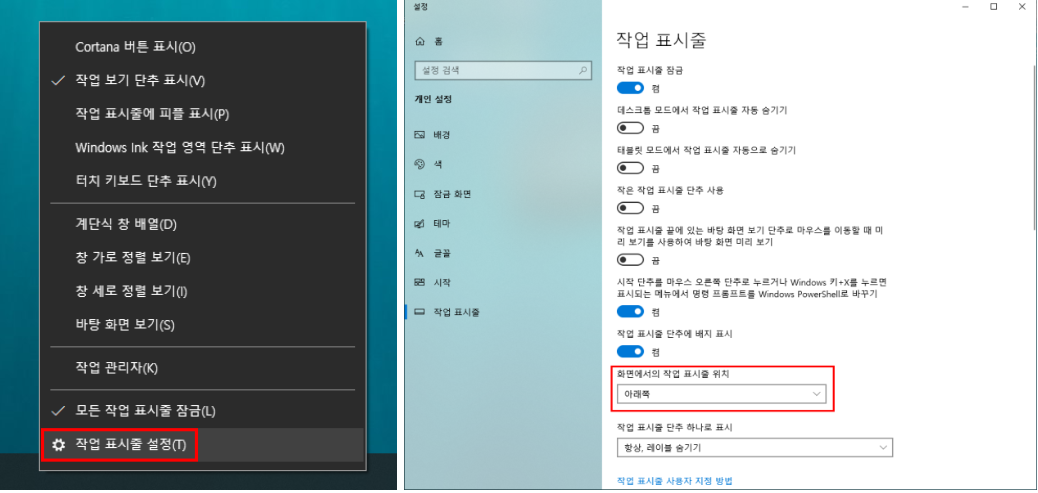This screenshot has height=493, width=1038.
Task: Open 화면에서의 작업 표시줄 위치 dropdown
Action: click(722, 395)
